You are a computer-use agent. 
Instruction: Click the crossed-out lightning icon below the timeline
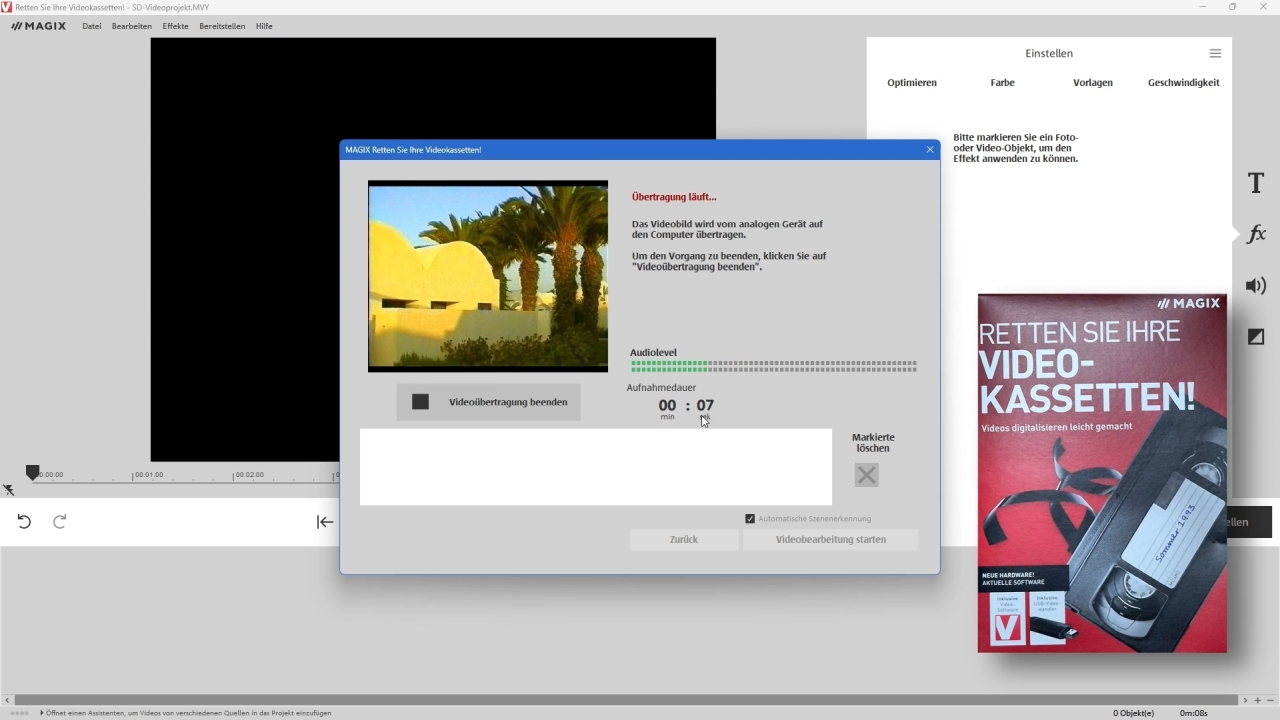[9, 490]
